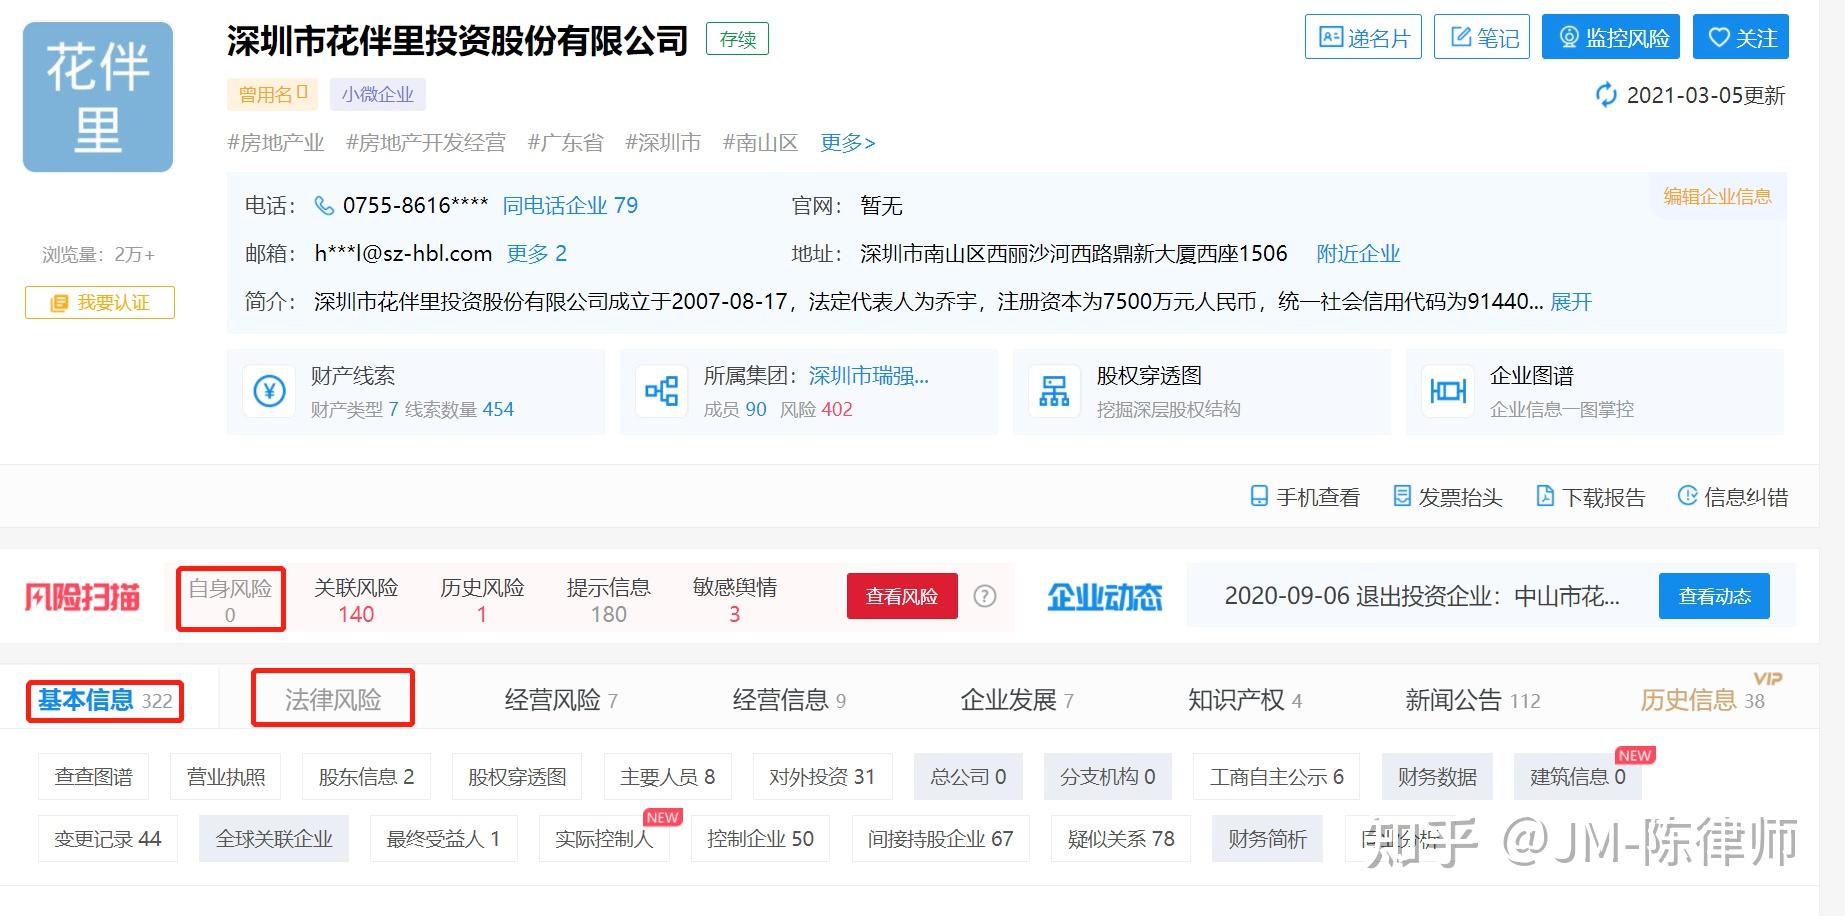Click the #南山区 tag

760,142
